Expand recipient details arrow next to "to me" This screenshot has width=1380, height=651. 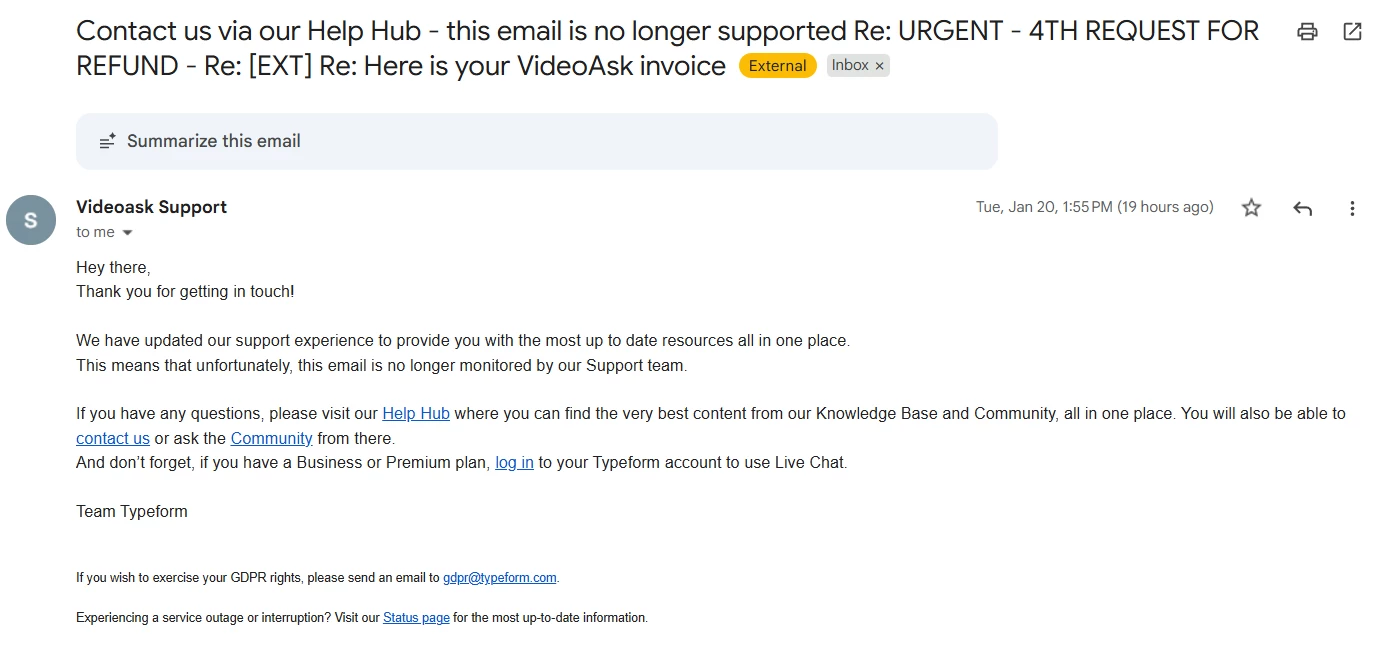point(127,233)
